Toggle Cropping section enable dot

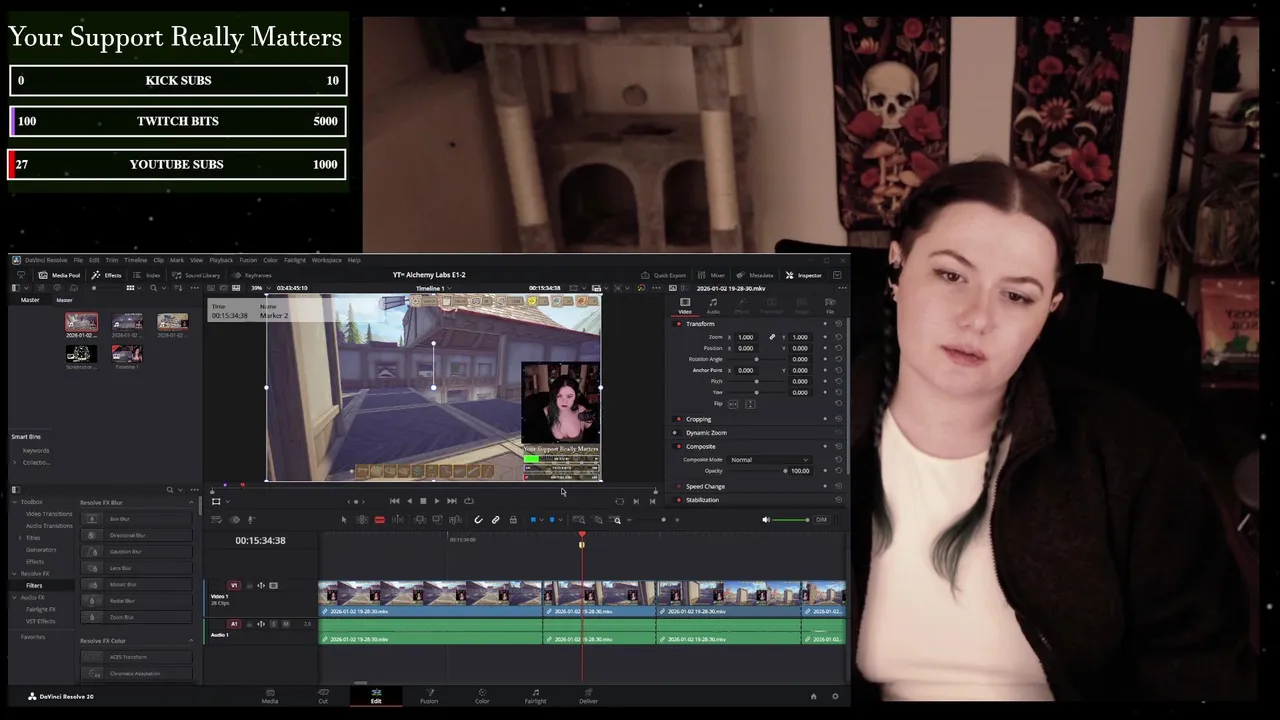(x=679, y=419)
